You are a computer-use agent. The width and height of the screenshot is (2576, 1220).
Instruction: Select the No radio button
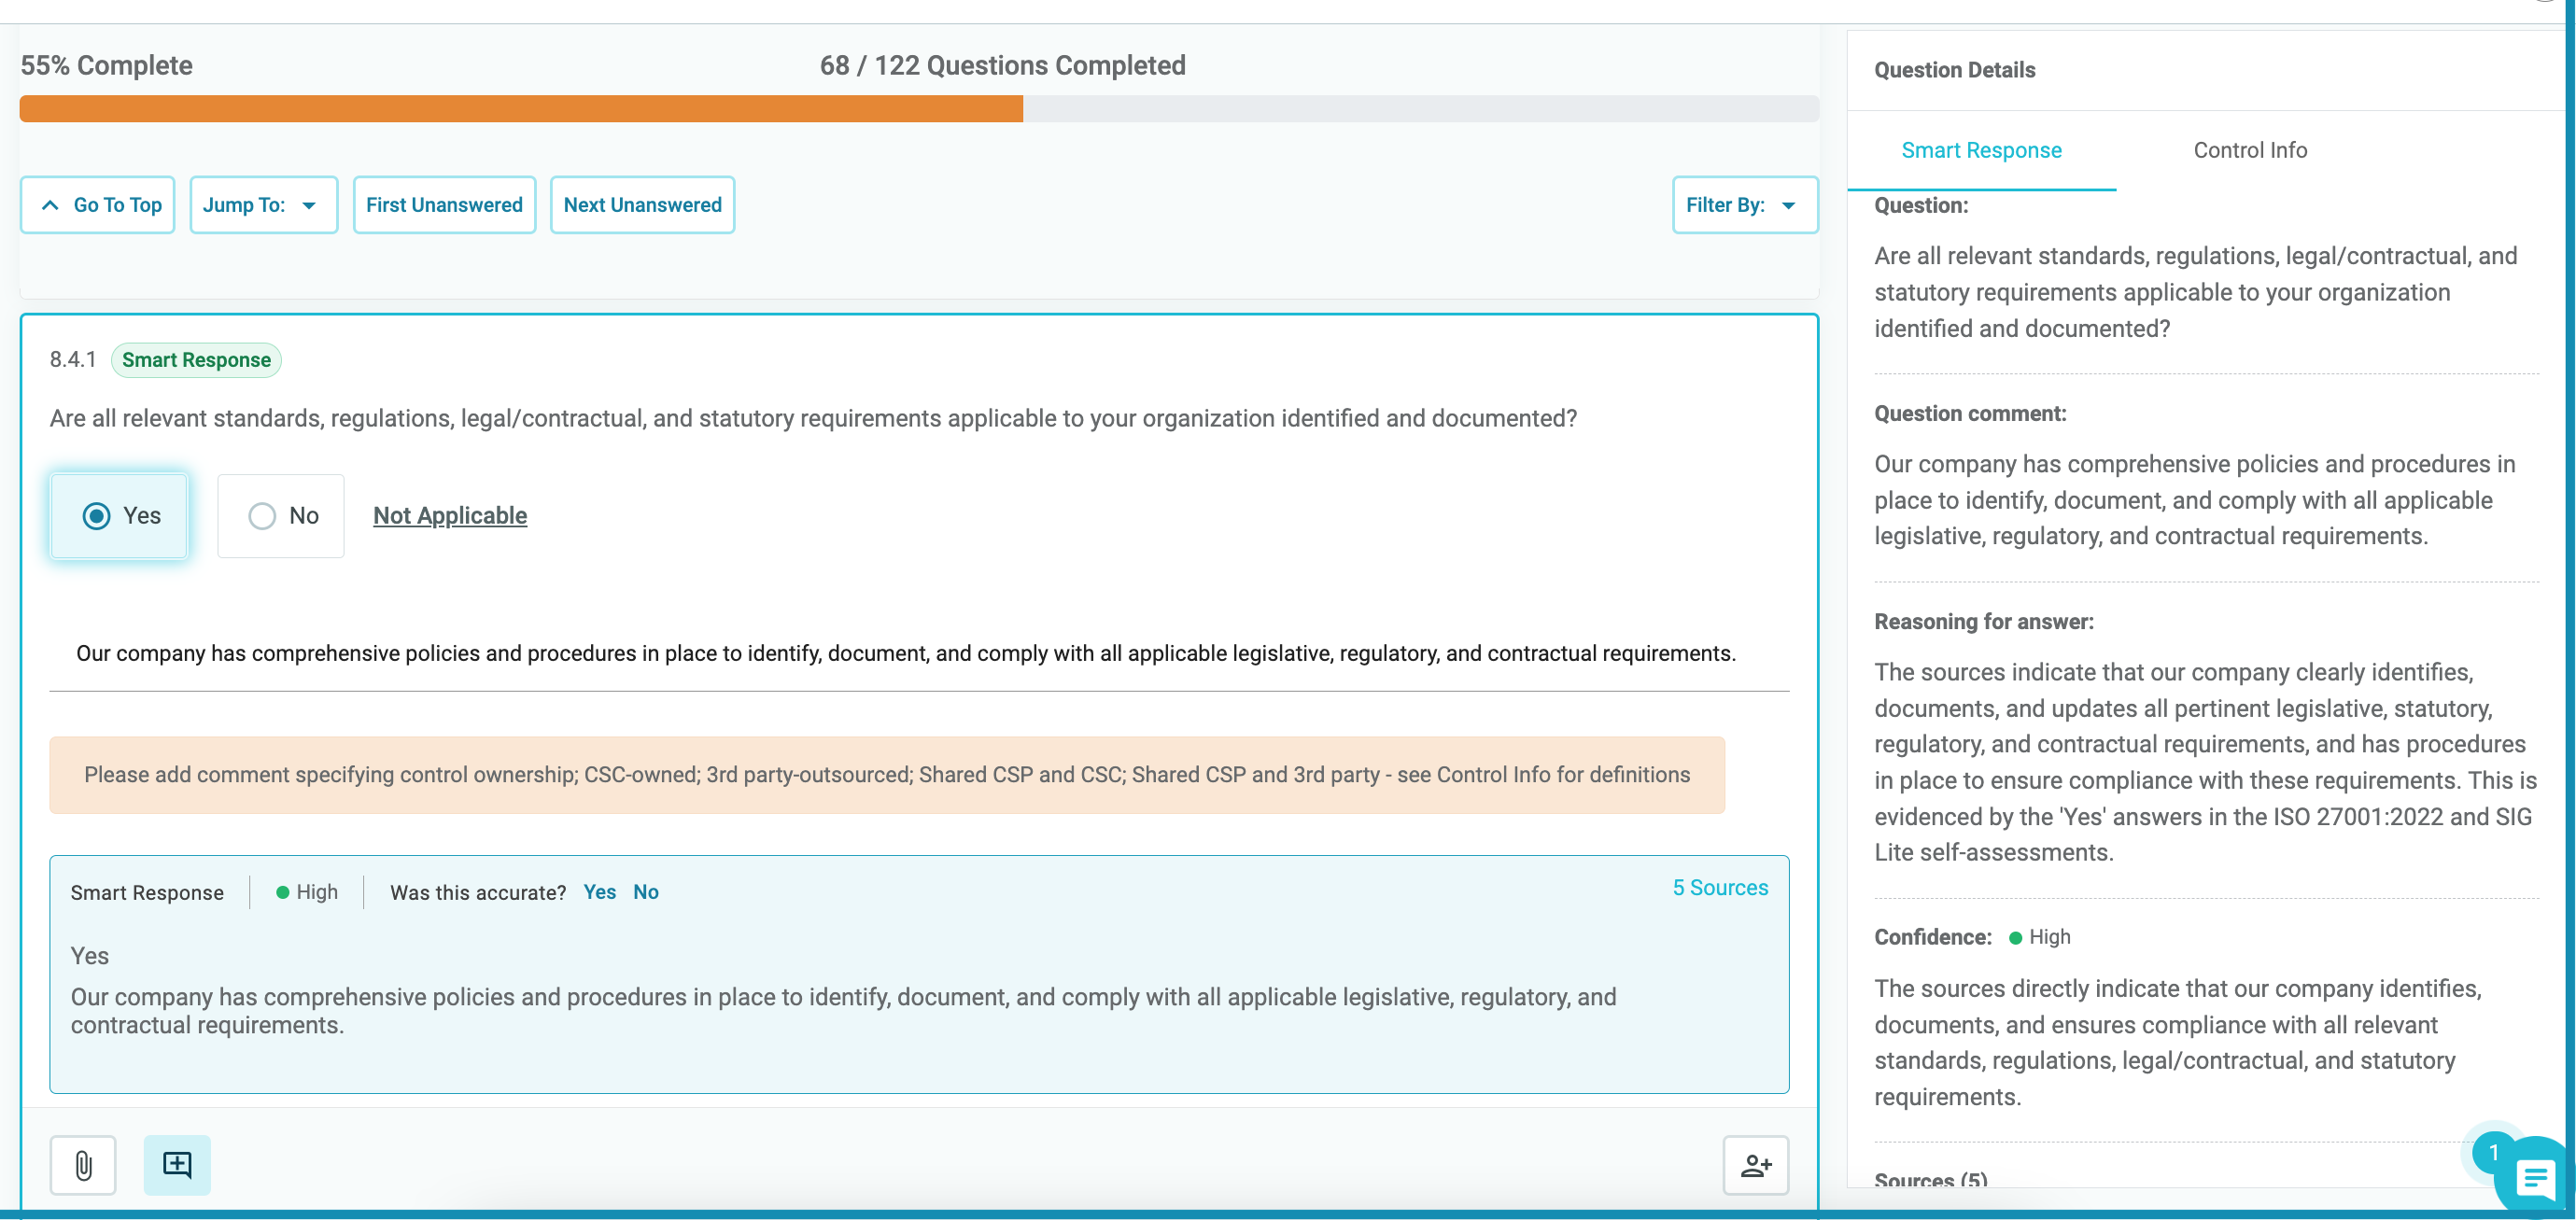262,516
